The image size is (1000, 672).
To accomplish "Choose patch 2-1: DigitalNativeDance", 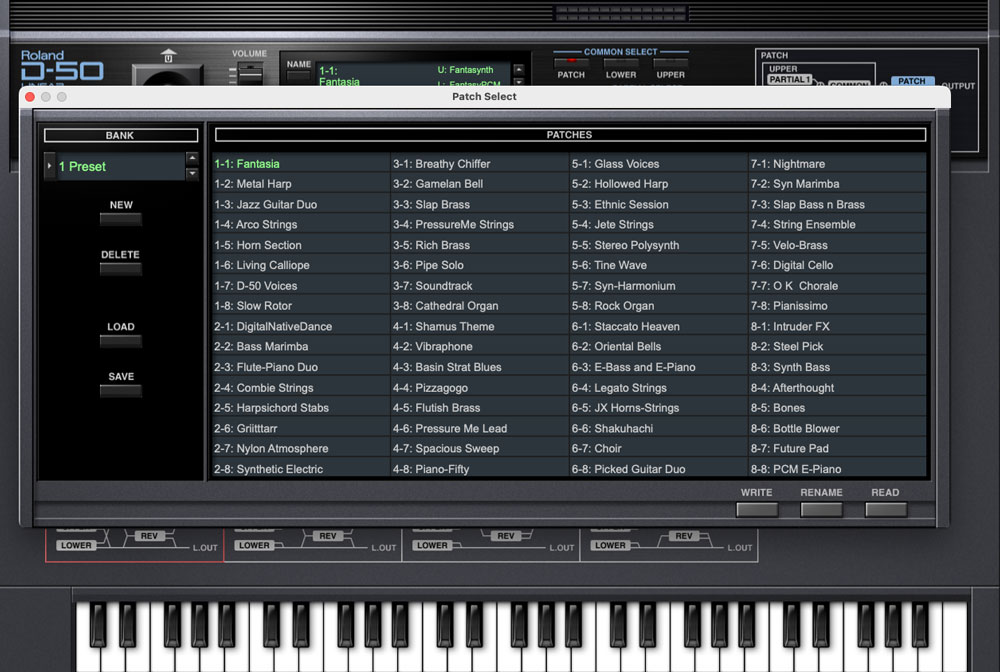I will 300,326.
